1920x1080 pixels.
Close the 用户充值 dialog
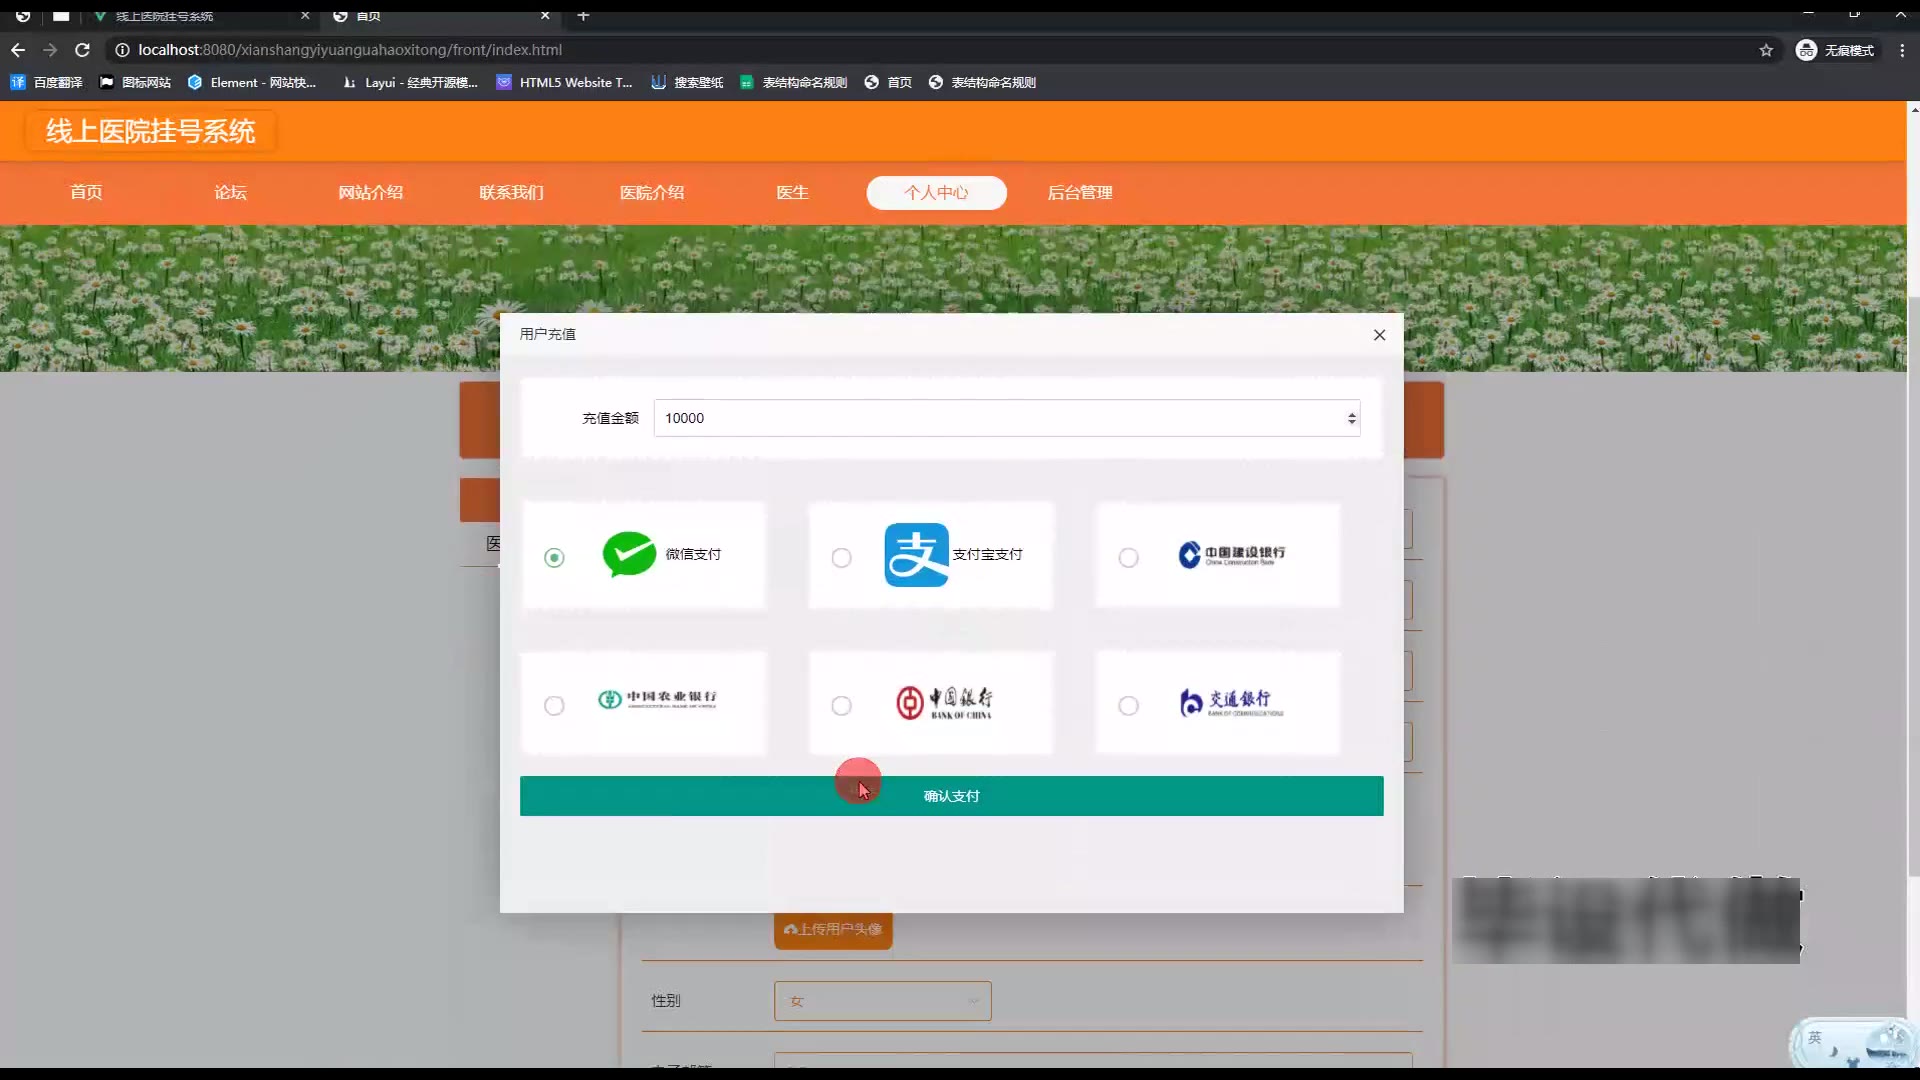[1379, 335]
